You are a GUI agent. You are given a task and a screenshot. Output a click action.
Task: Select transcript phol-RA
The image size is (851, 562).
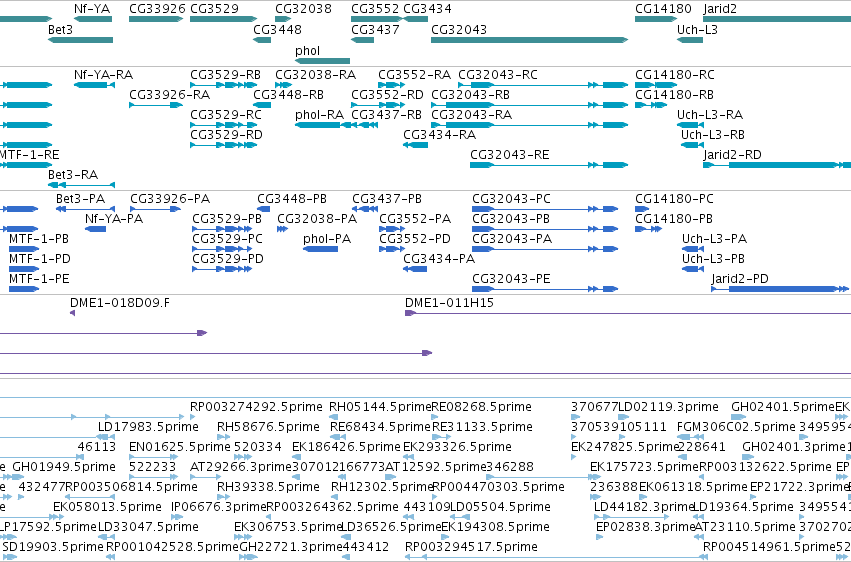pyautogui.click(x=320, y=114)
